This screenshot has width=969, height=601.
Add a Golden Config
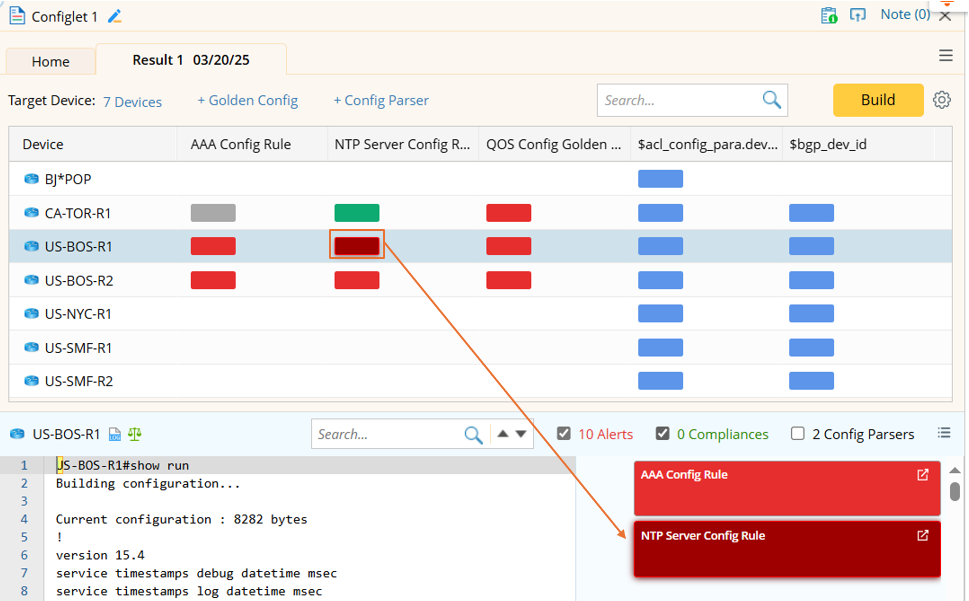coord(247,100)
